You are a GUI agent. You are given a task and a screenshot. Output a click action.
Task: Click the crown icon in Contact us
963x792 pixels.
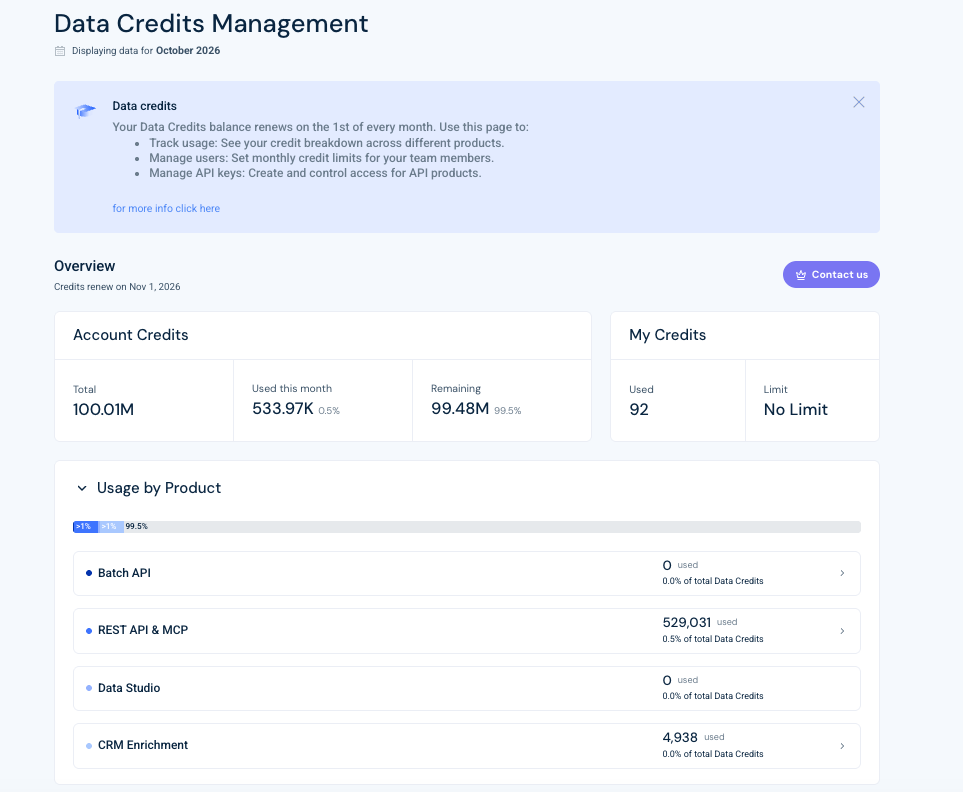click(801, 275)
